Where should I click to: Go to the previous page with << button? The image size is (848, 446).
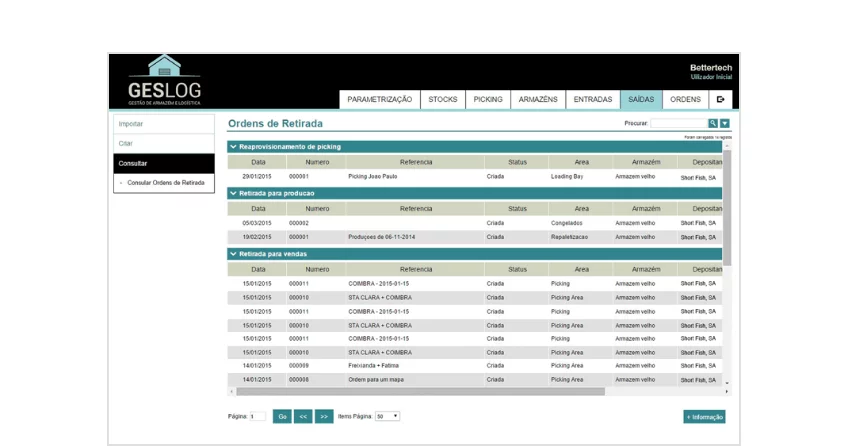[x=303, y=416]
